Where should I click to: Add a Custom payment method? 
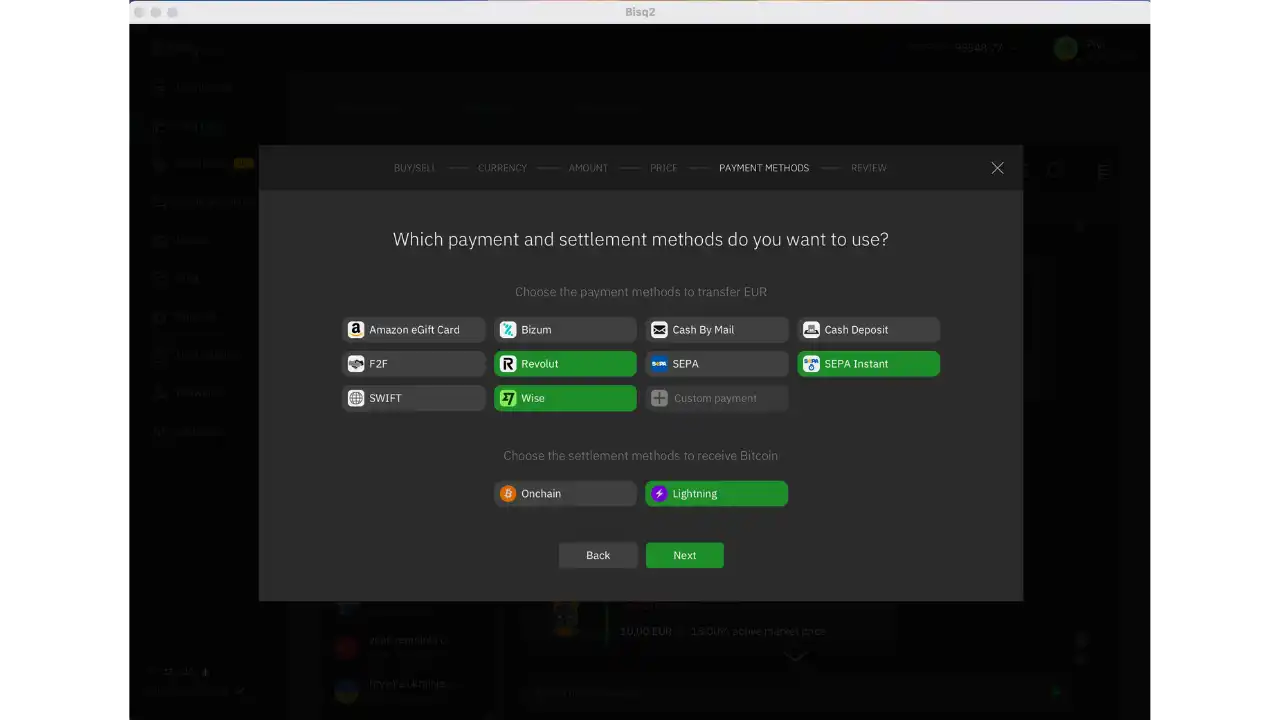click(x=716, y=398)
